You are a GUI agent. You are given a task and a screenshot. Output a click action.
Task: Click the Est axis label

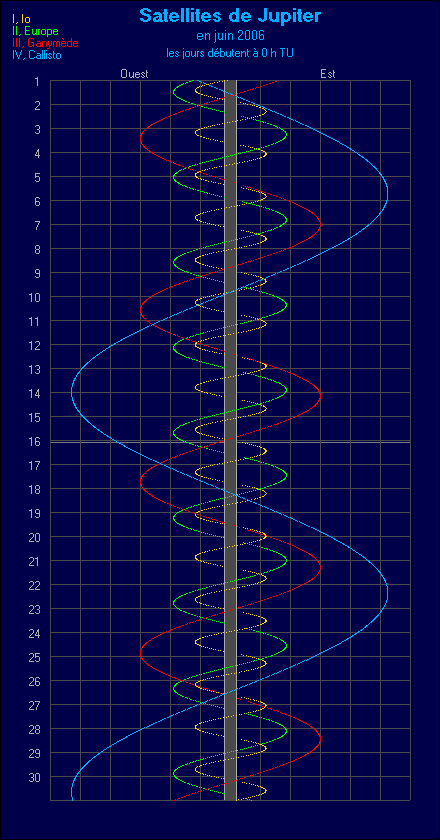328,74
